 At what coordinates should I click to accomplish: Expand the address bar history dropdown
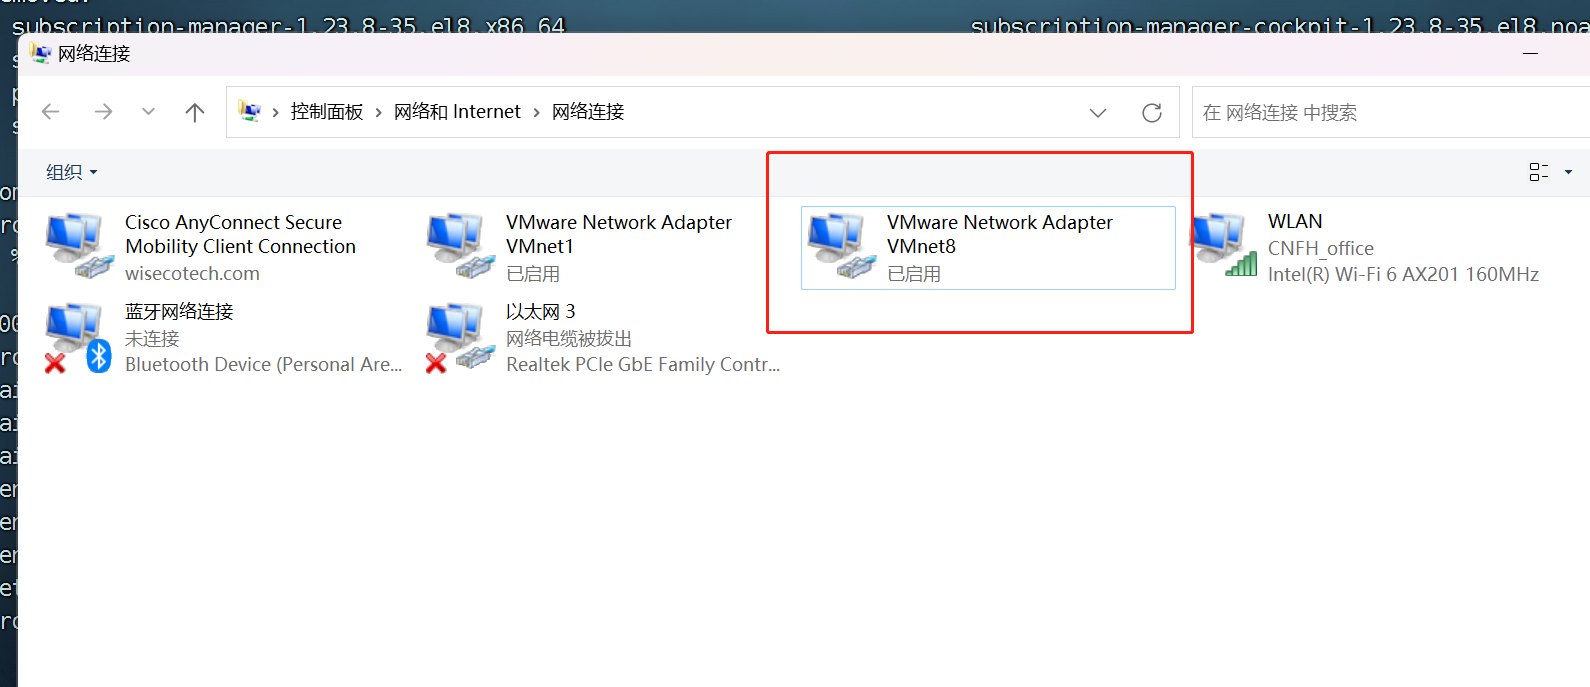tap(1098, 113)
